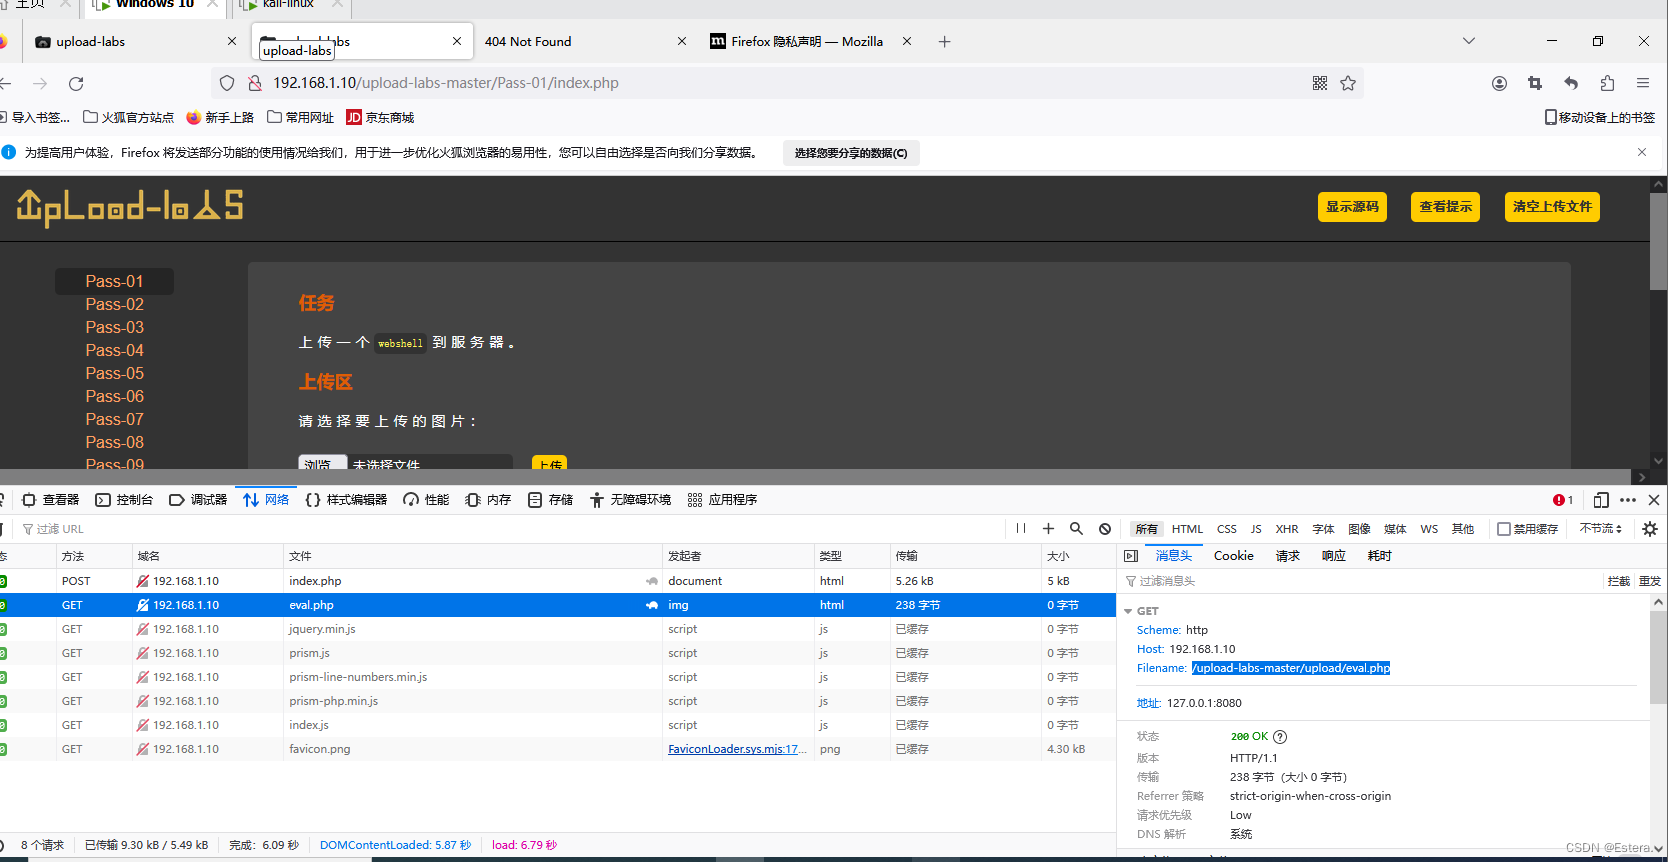Filter requests by XHR
The height and width of the screenshot is (862, 1668).
(x=1287, y=529)
